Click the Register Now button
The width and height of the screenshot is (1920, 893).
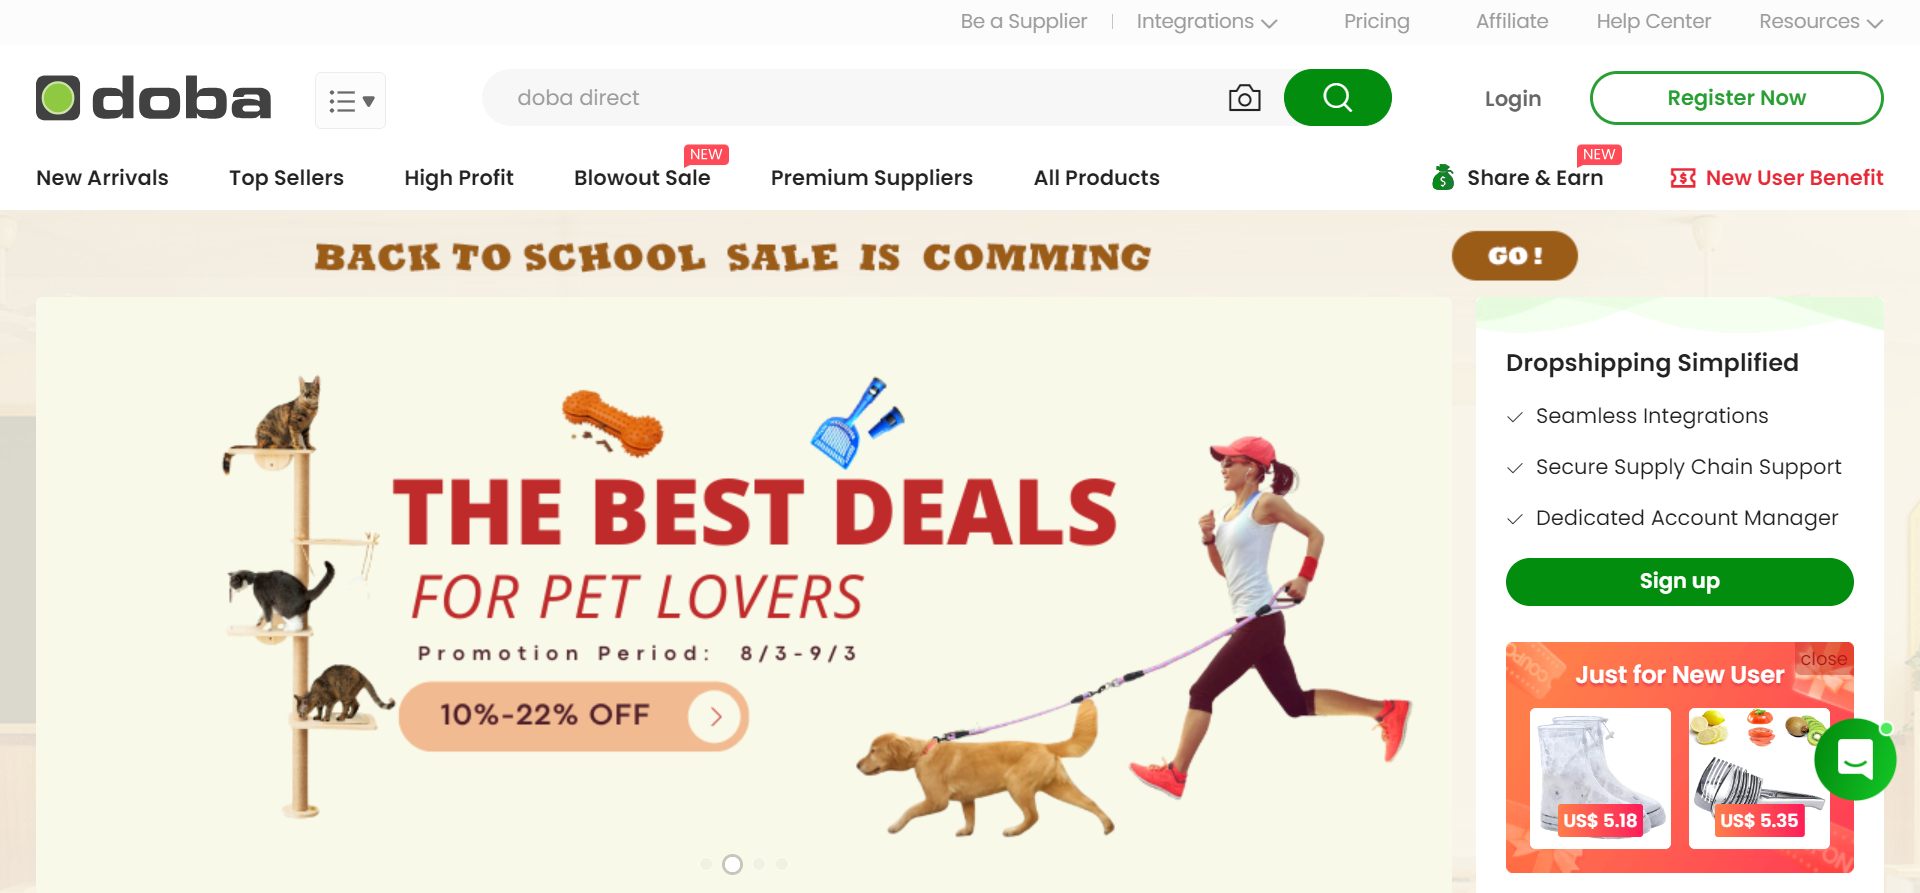pyautogui.click(x=1736, y=98)
